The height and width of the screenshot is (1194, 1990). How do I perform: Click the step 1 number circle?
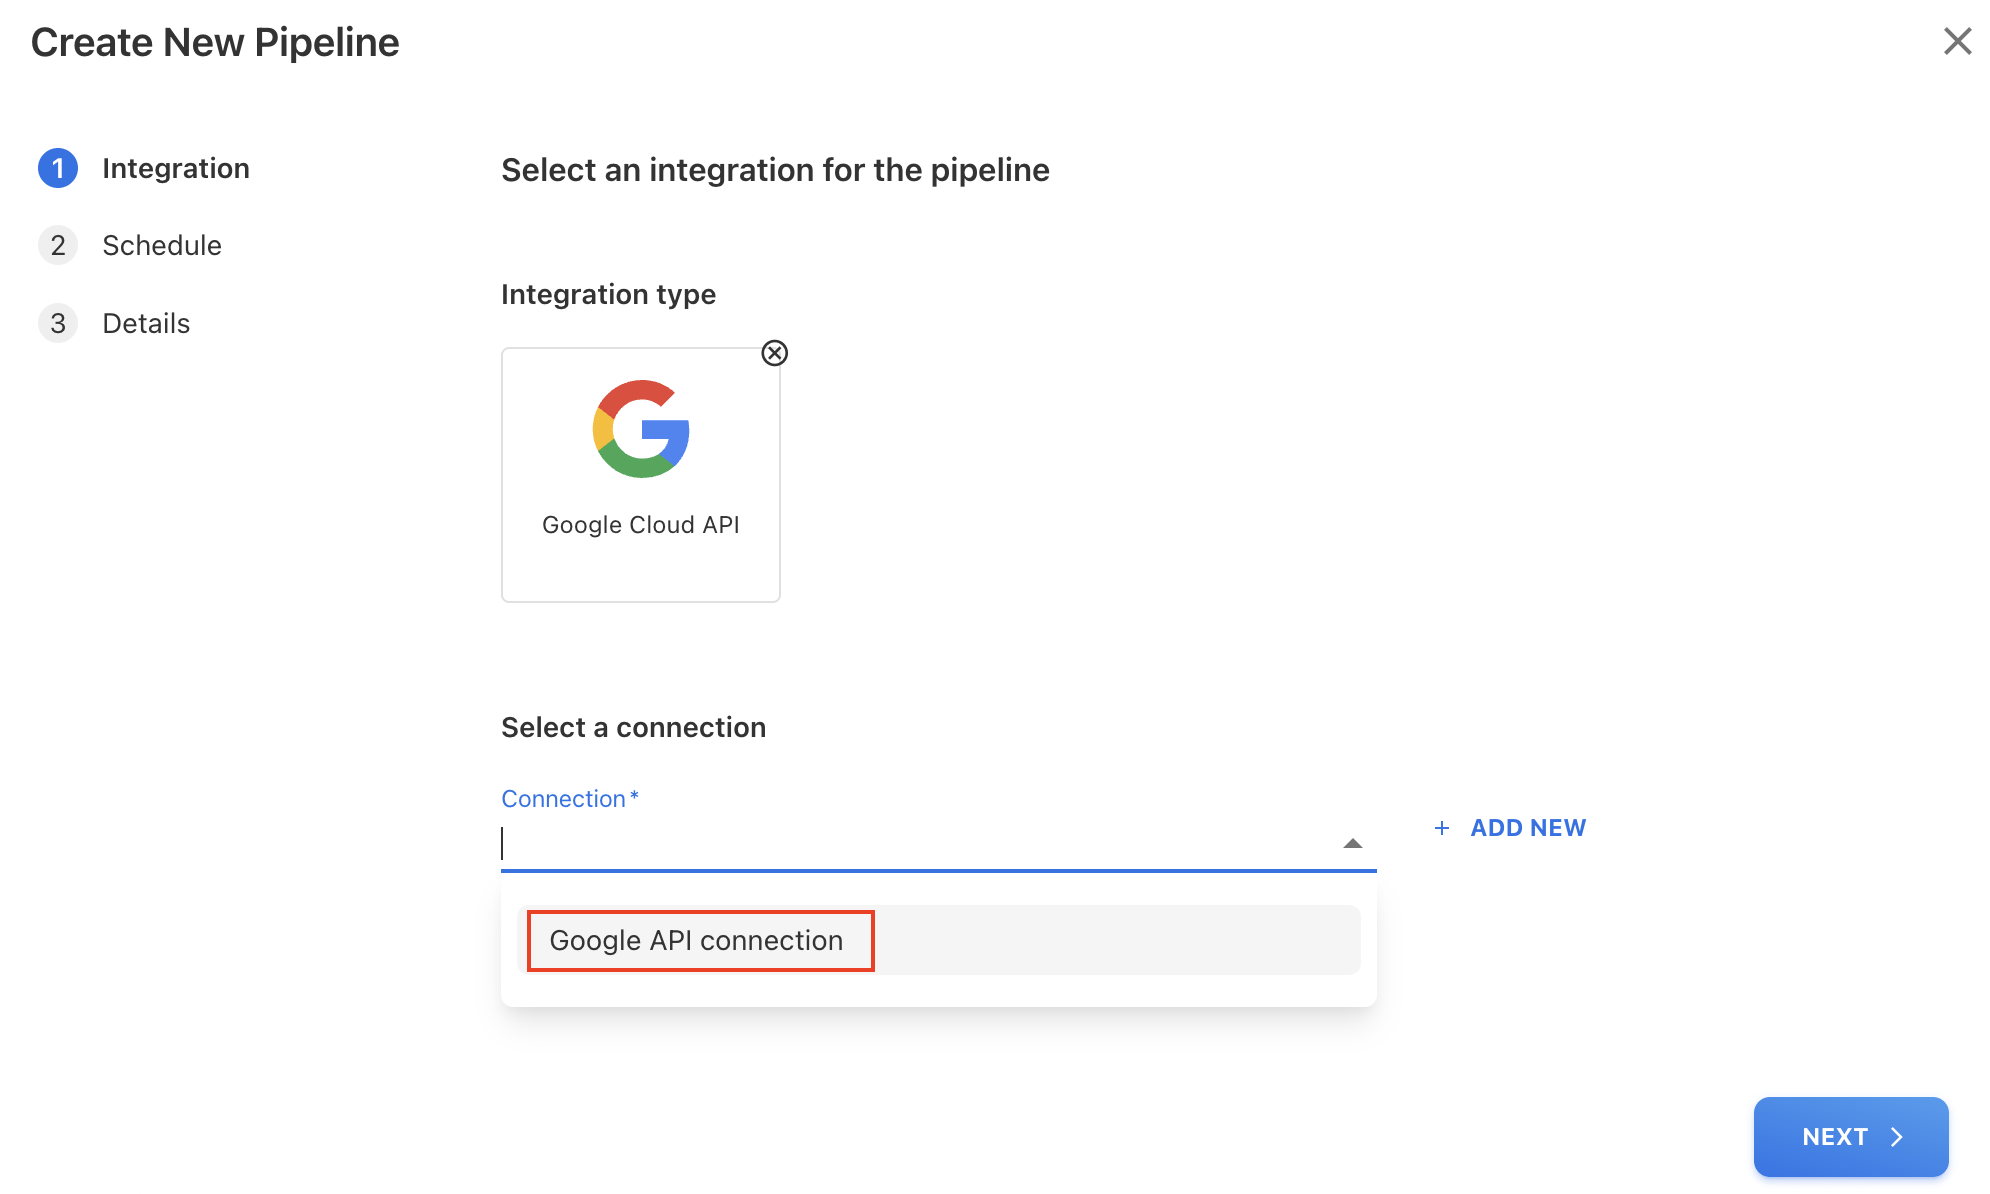(58, 168)
